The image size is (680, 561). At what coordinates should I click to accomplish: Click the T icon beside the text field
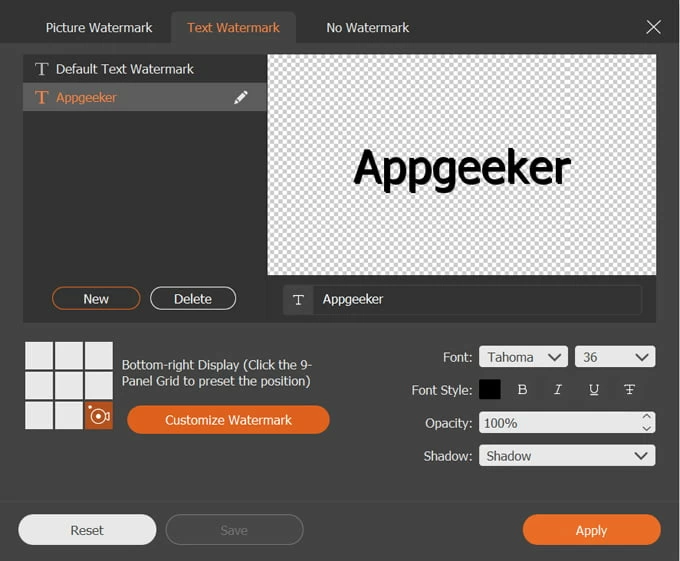pyautogui.click(x=298, y=300)
